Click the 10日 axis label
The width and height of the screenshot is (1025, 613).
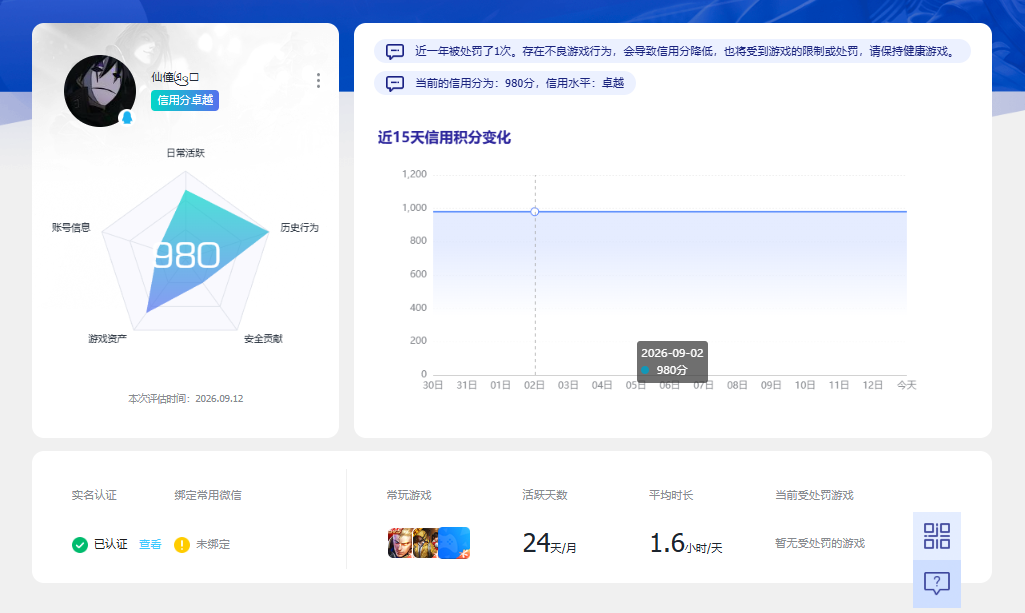click(805, 386)
